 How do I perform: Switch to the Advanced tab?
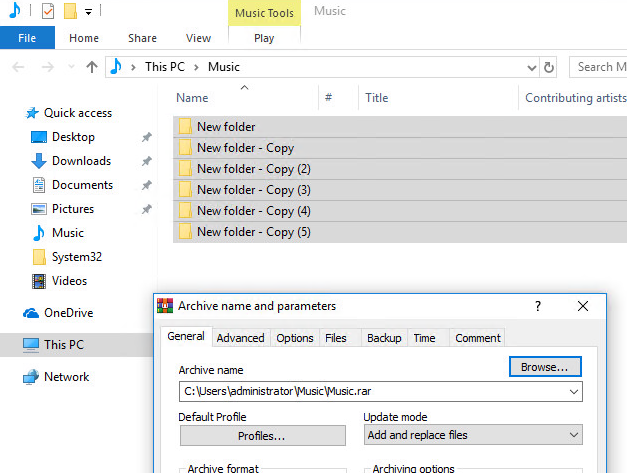coord(240,338)
